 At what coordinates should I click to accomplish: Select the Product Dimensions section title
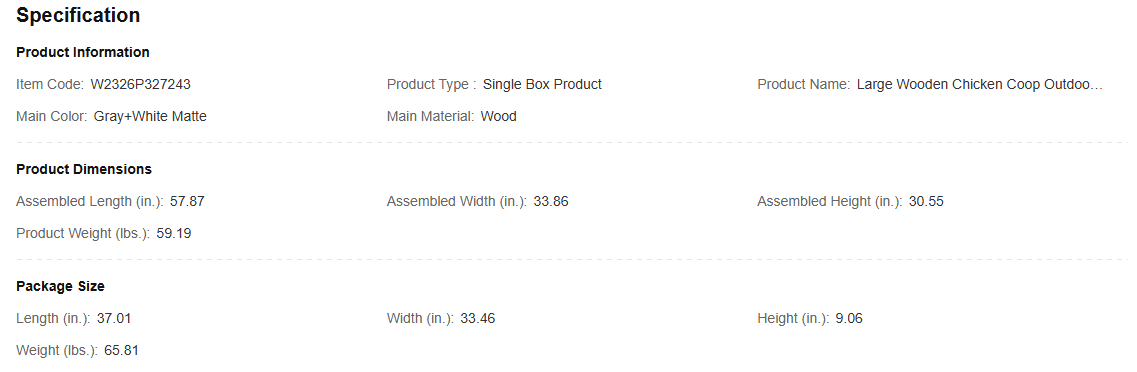(x=84, y=169)
